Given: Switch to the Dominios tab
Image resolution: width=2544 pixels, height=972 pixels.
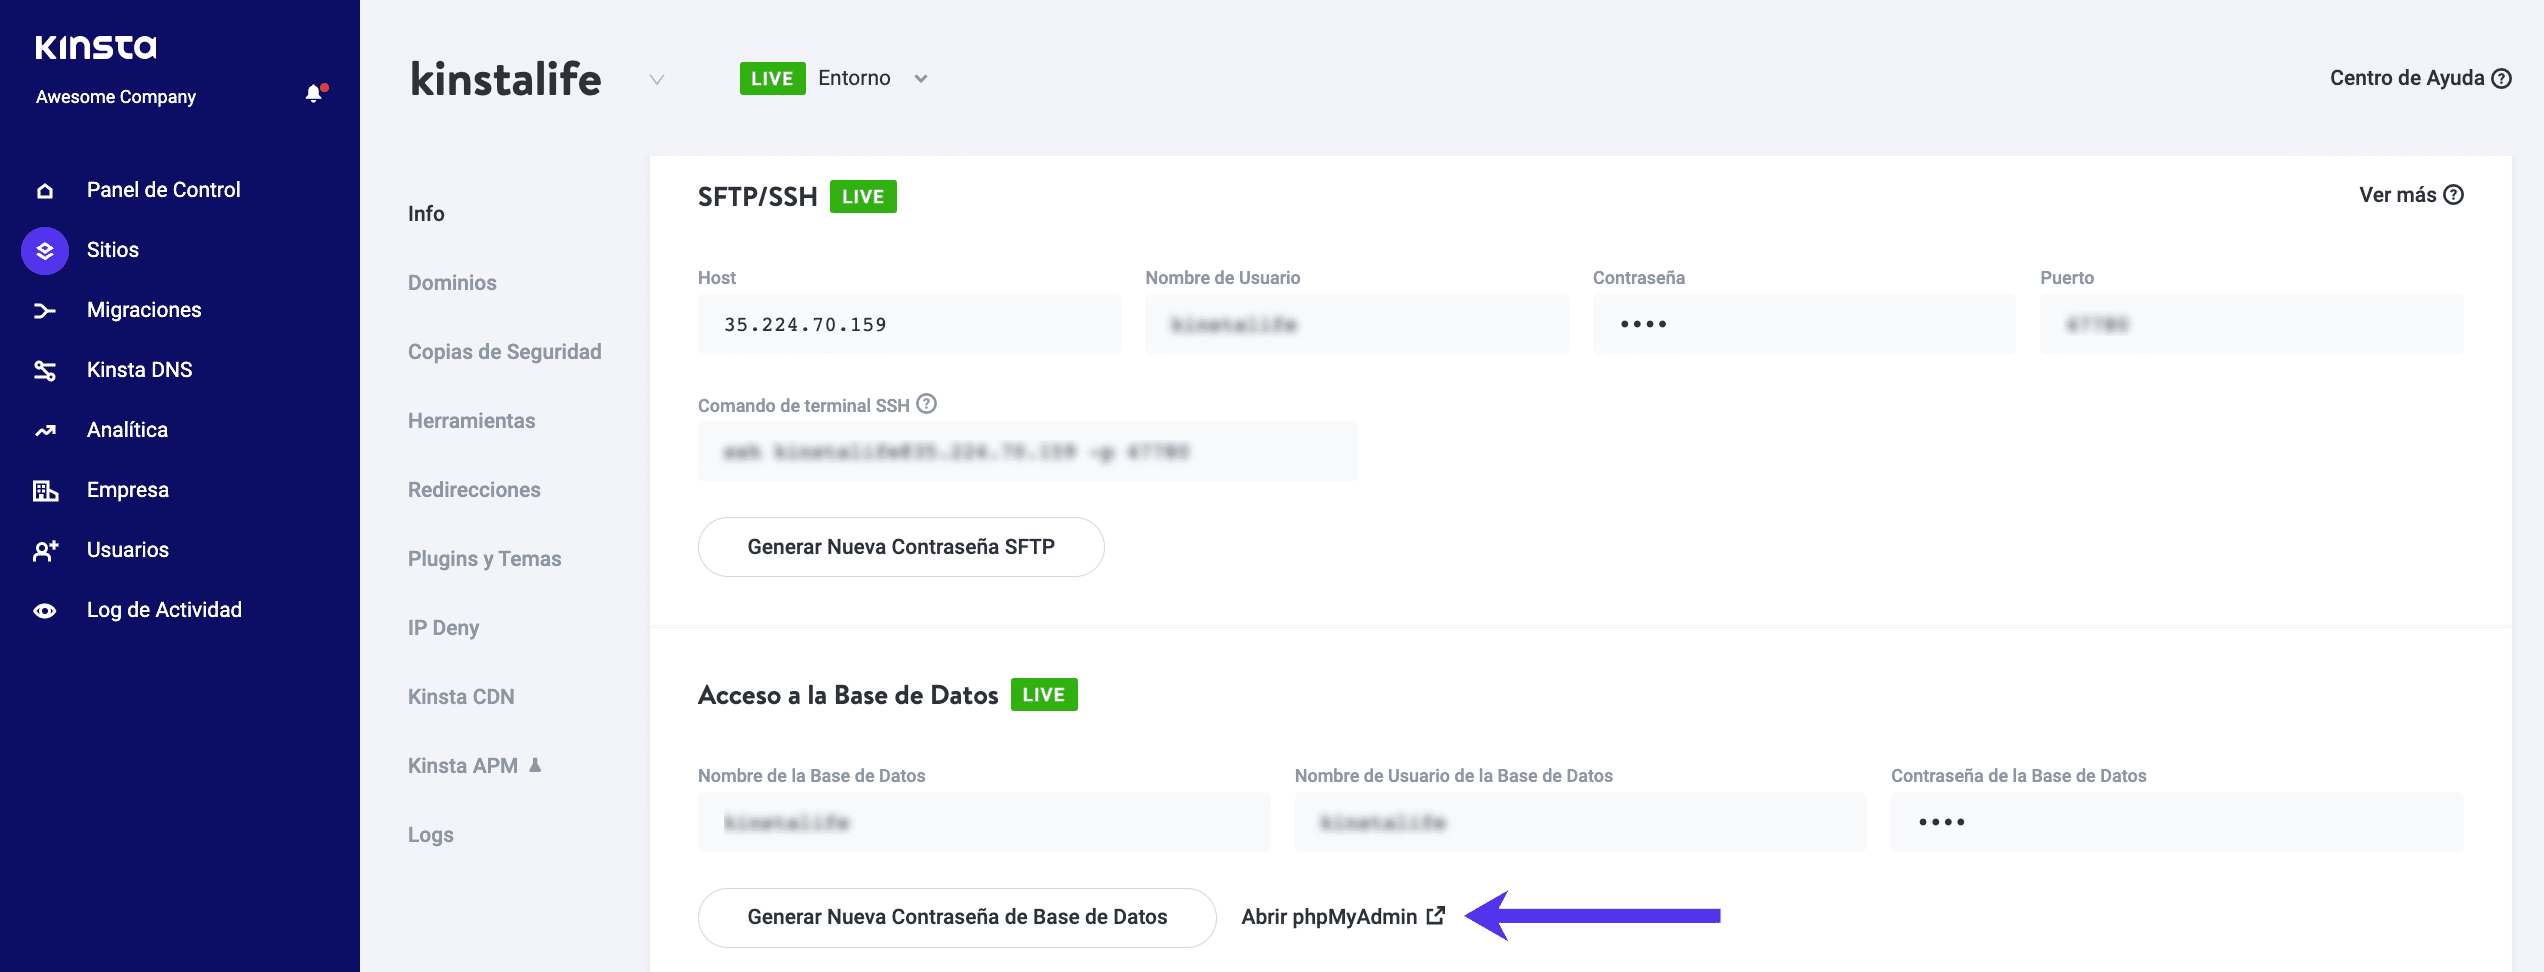Looking at the screenshot, I should 452,283.
